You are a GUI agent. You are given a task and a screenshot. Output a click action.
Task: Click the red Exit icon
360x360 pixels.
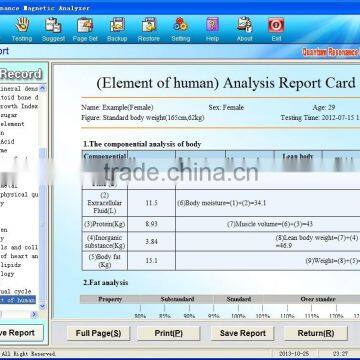tap(276, 25)
